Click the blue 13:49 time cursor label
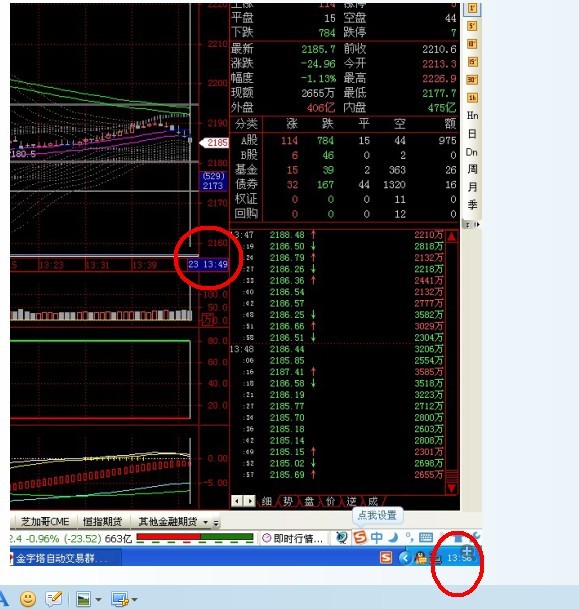 click(x=208, y=264)
